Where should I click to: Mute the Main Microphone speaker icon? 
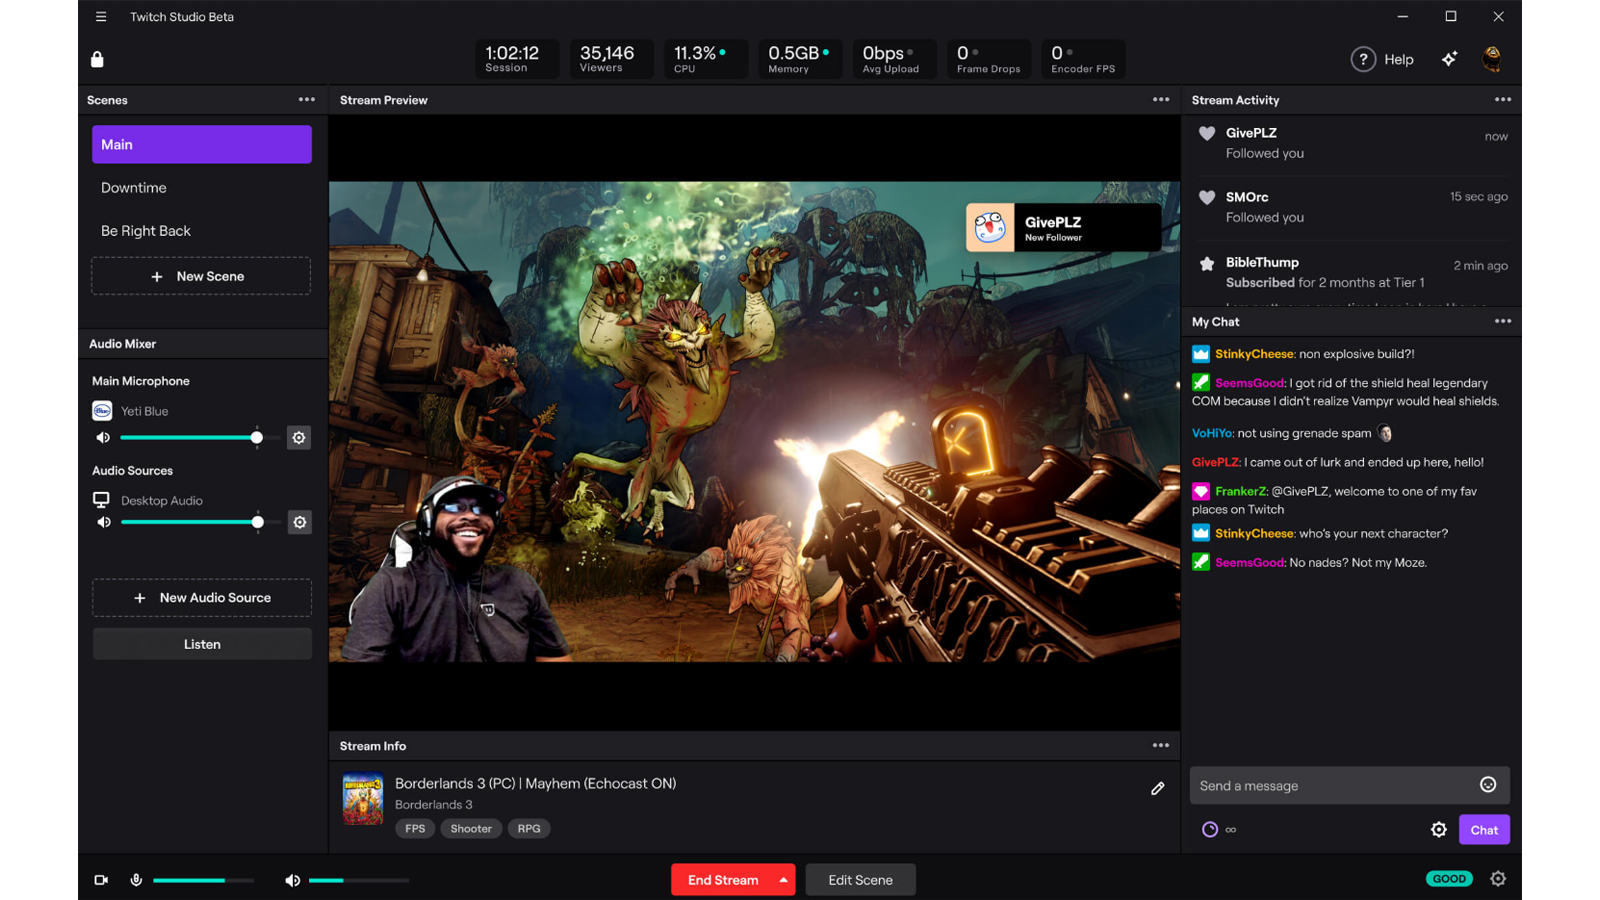pyautogui.click(x=103, y=438)
